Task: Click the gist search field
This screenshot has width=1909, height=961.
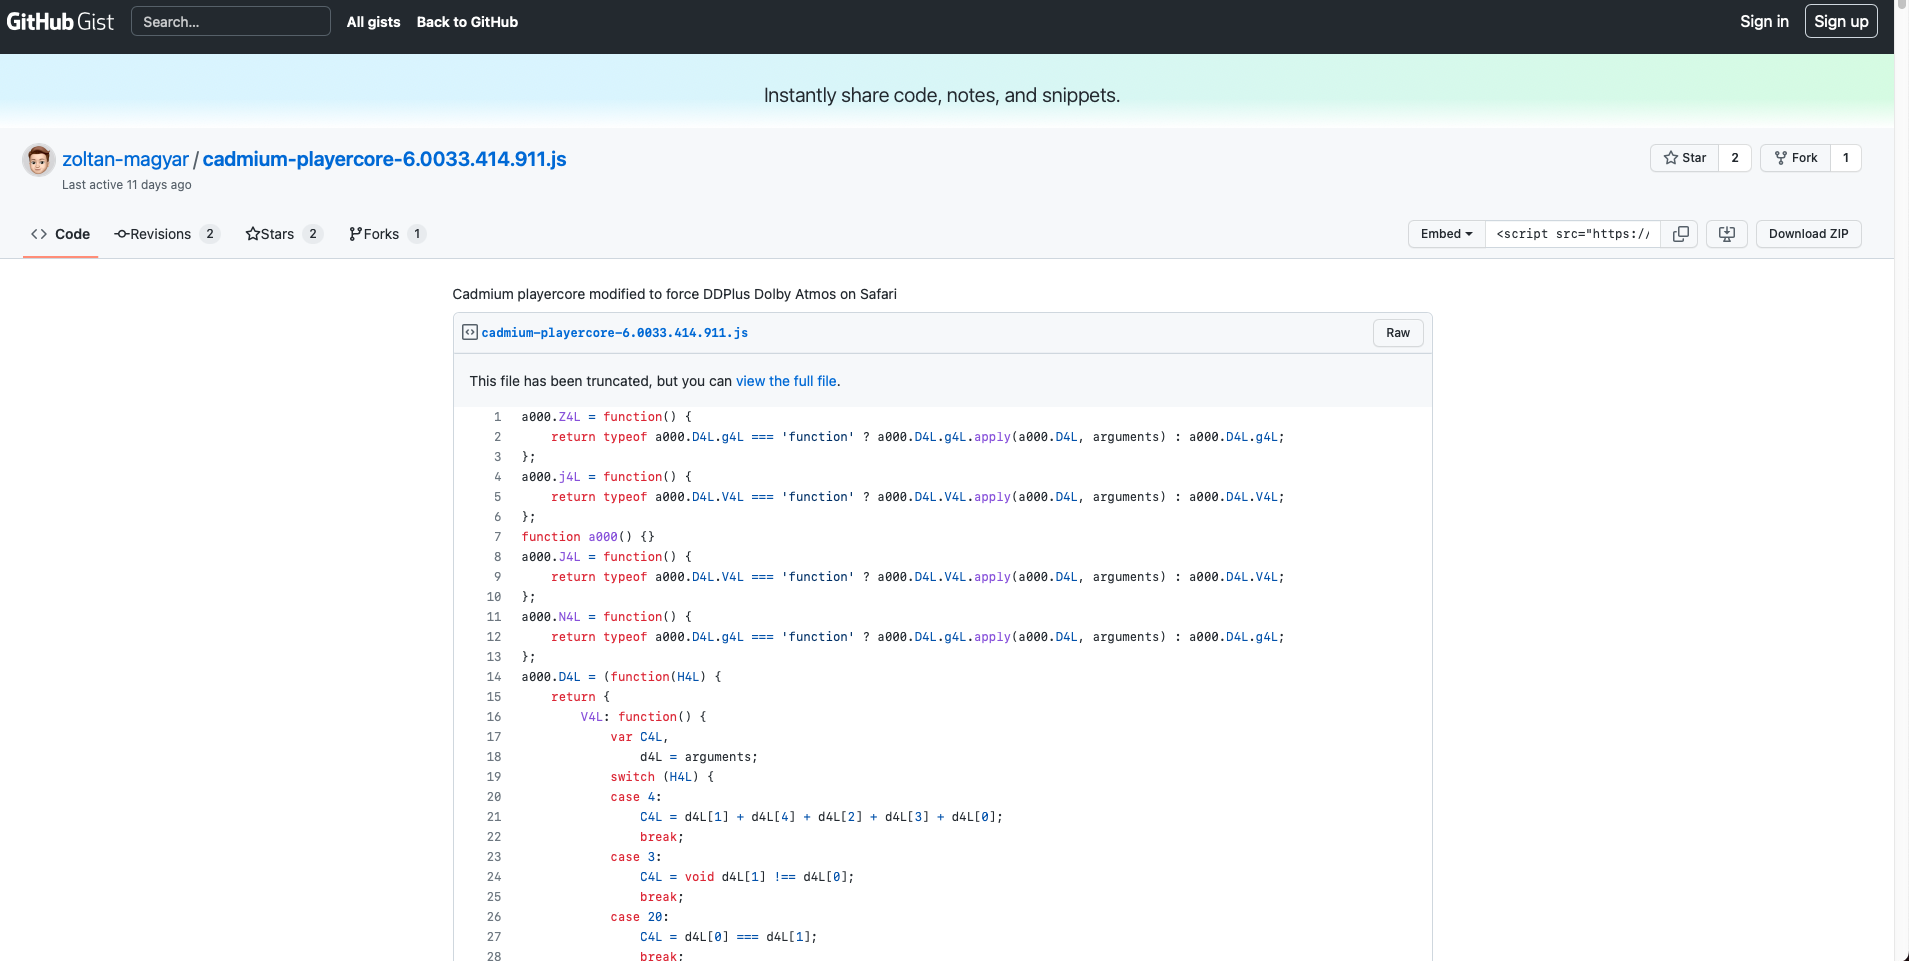Action: pyautogui.click(x=230, y=22)
